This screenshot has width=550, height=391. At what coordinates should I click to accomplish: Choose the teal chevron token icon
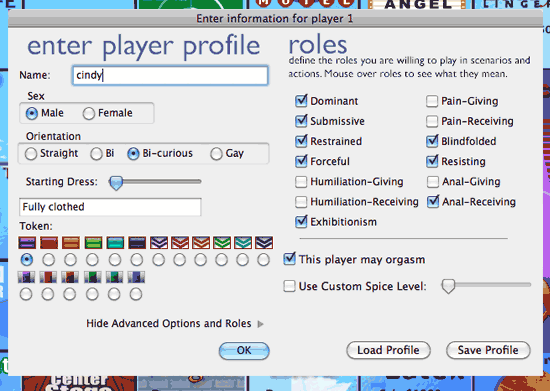coord(243,243)
